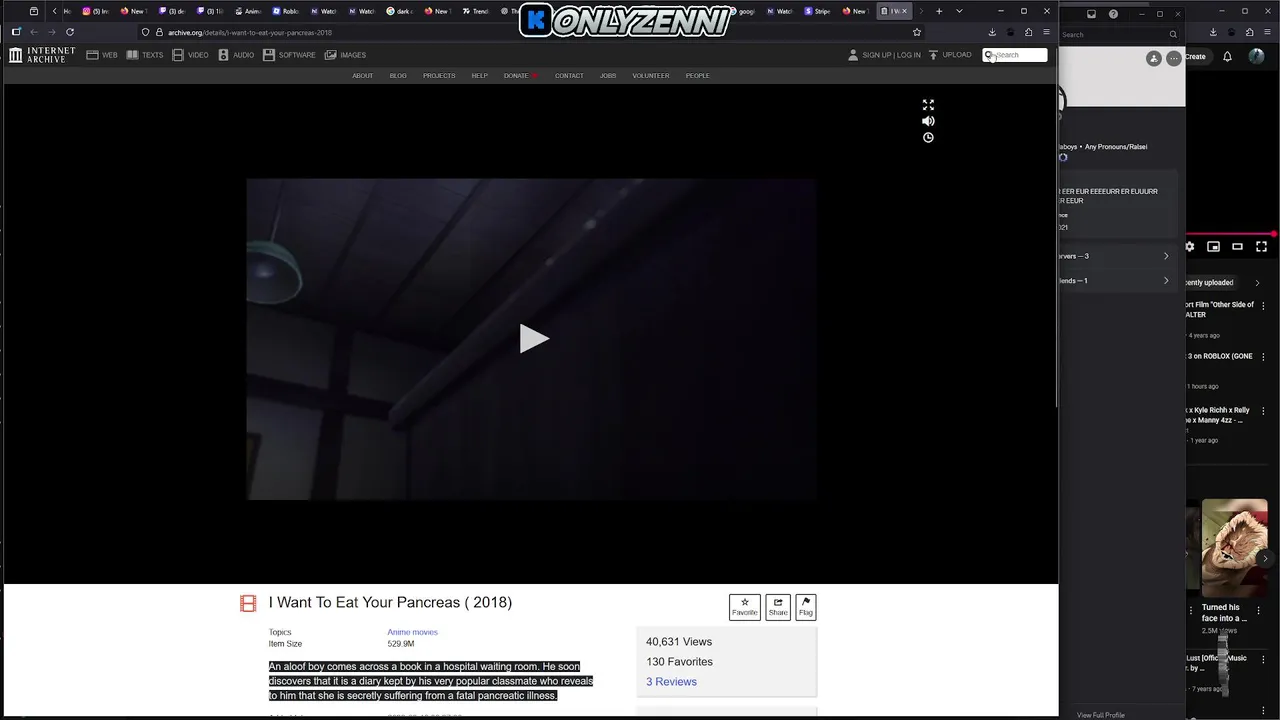Viewport: 1280px width, 720px height.
Task: Bookmark this page with the star icon
Action: (x=917, y=32)
